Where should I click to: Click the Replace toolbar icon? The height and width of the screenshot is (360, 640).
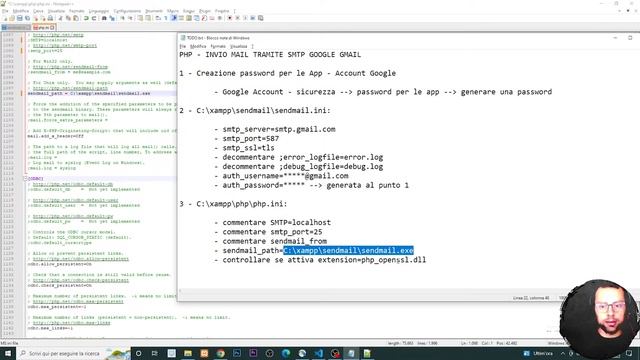click(x=112, y=18)
